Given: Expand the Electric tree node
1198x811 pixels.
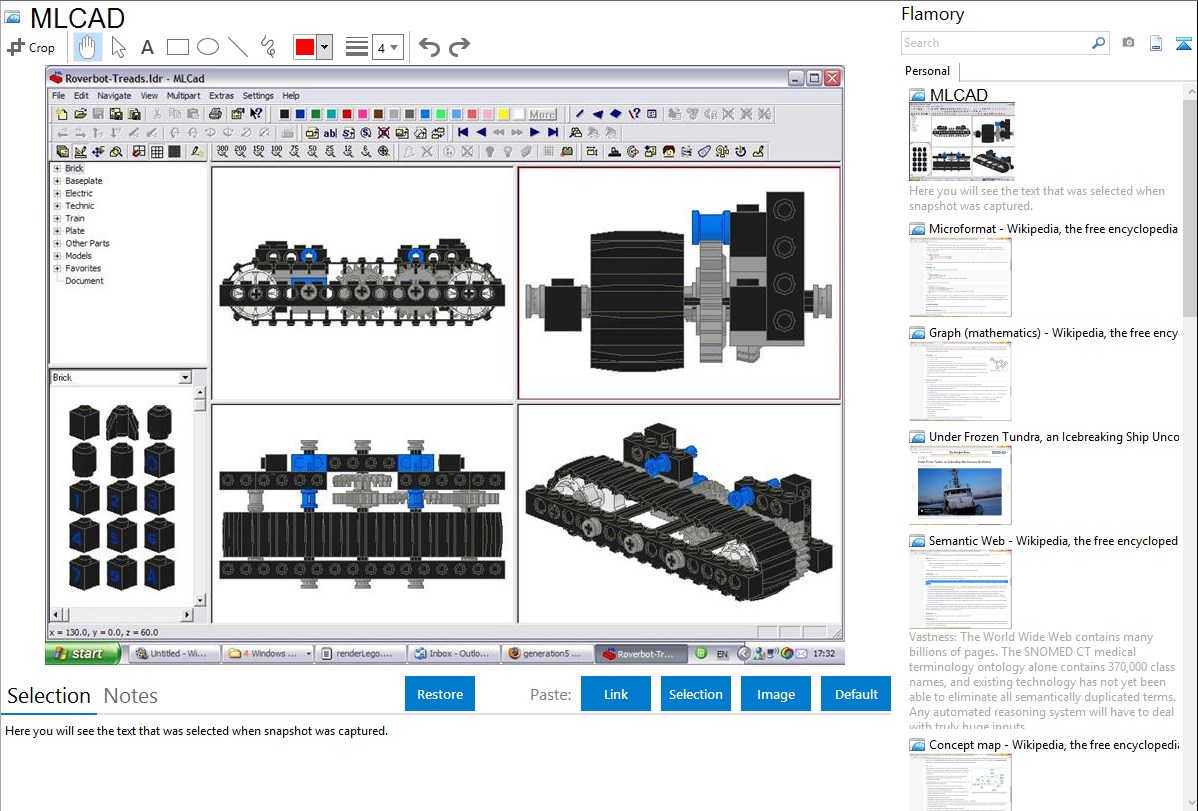Looking at the screenshot, I should pyautogui.click(x=57, y=193).
